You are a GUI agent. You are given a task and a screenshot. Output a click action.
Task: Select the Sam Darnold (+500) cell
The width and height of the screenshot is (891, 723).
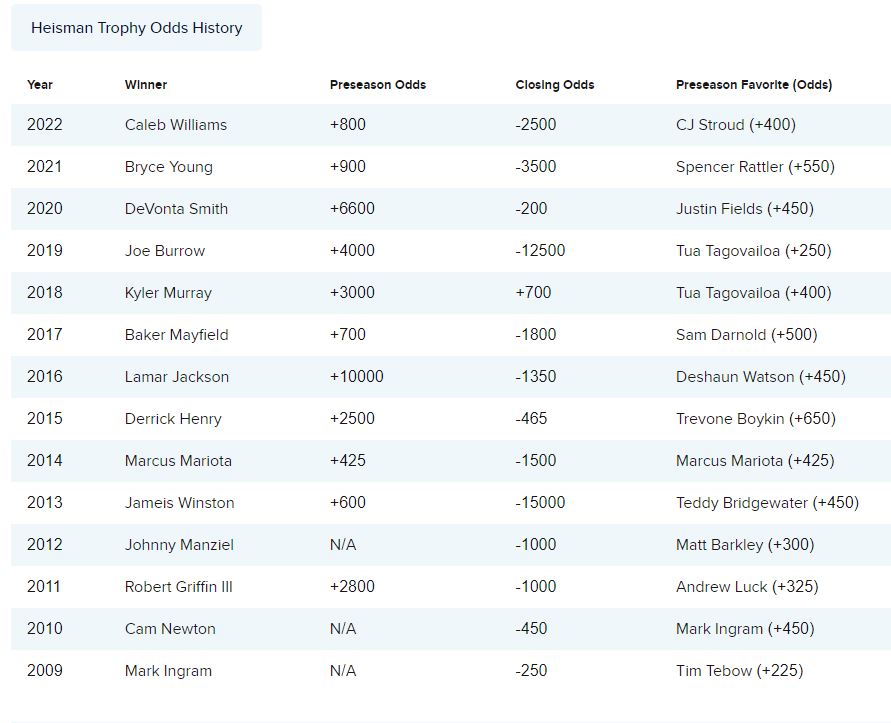747,335
